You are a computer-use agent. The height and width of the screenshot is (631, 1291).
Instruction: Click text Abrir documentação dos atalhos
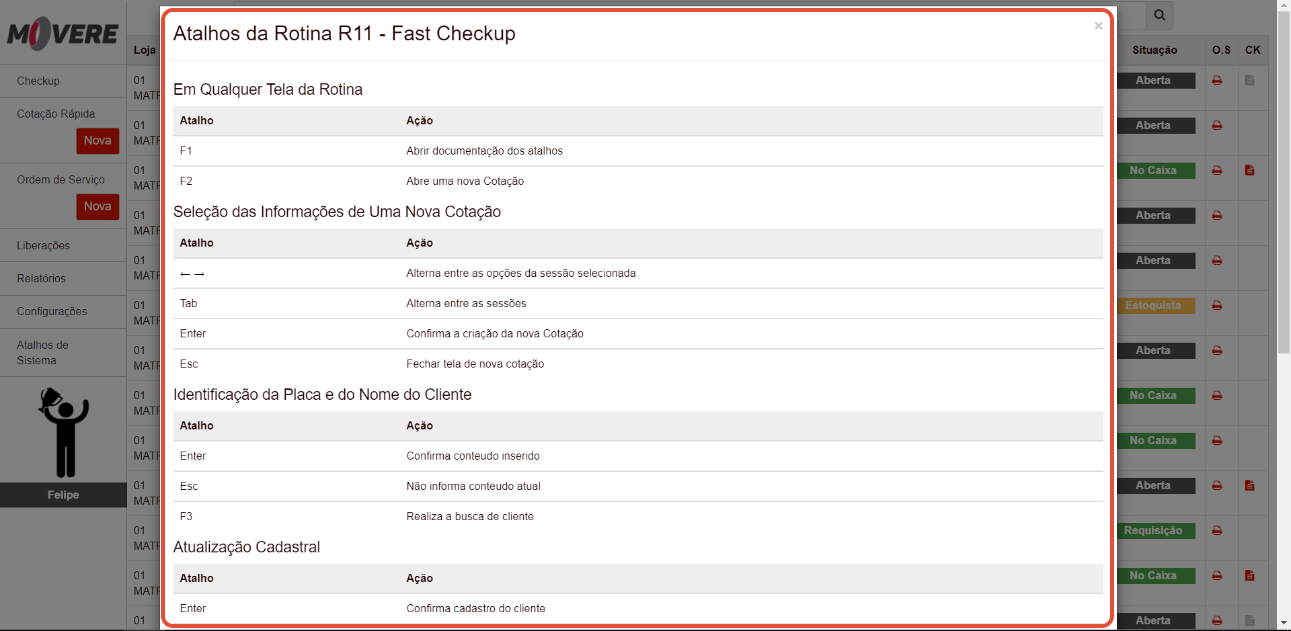point(484,151)
